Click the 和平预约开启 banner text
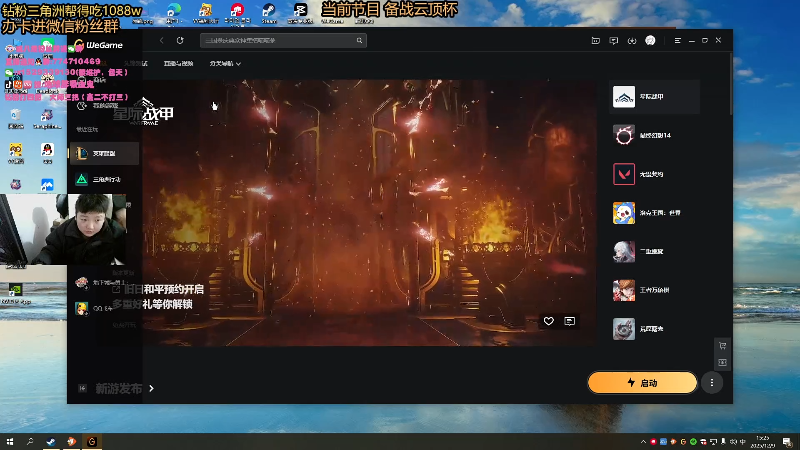 pos(173,289)
